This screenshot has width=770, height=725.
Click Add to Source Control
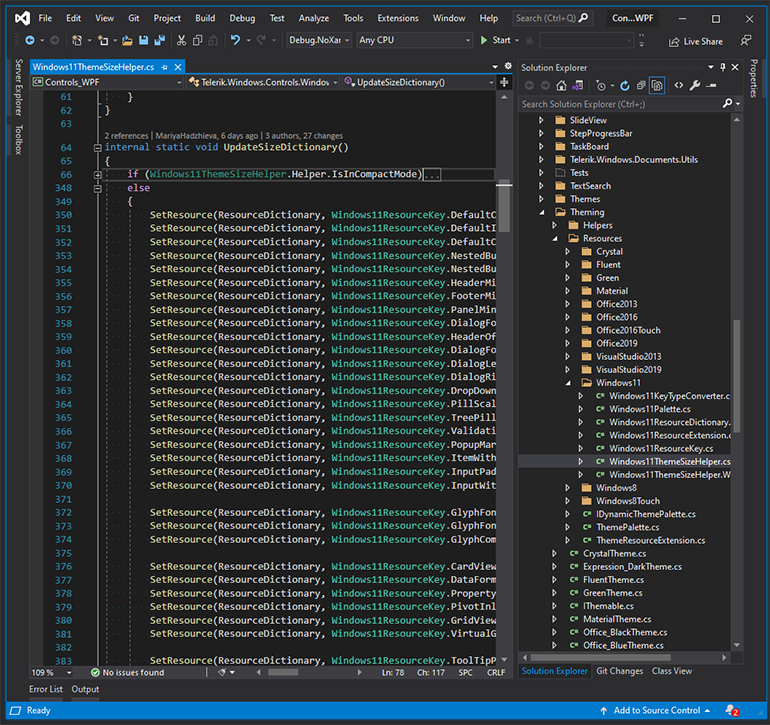[656, 710]
